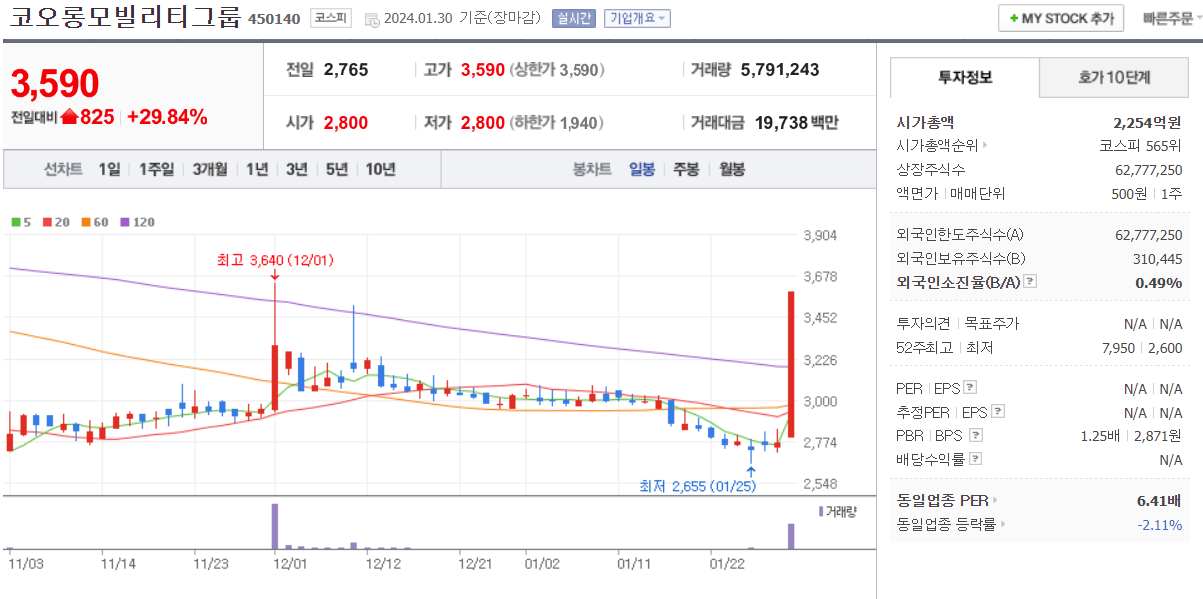Click the 전일 price 2,765
This screenshot has width=1203, height=599.
[346, 70]
